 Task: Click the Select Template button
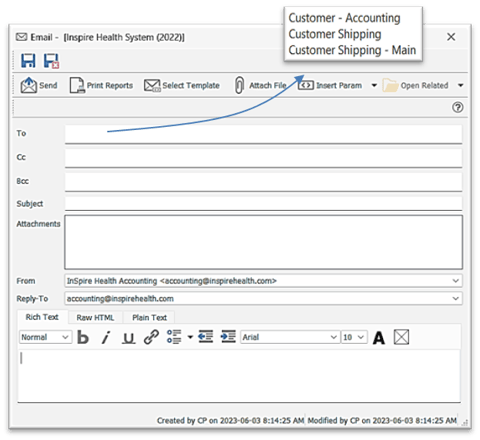[x=182, y=86]
